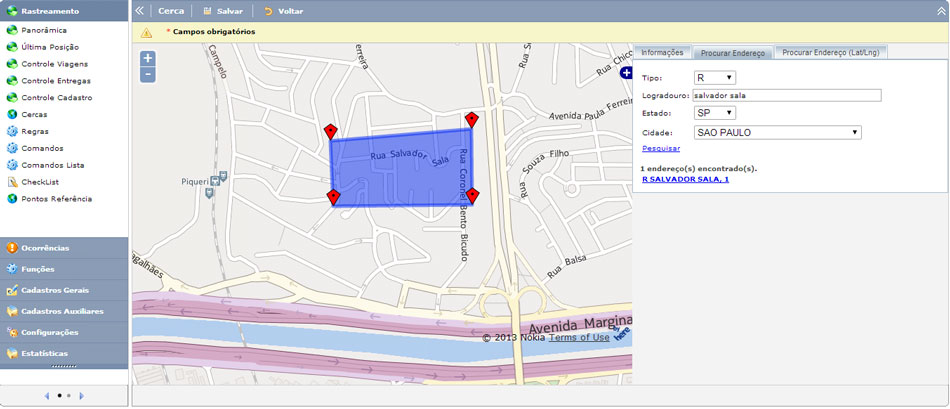Collapse the left sidebar with double-arrow icon

140,10
